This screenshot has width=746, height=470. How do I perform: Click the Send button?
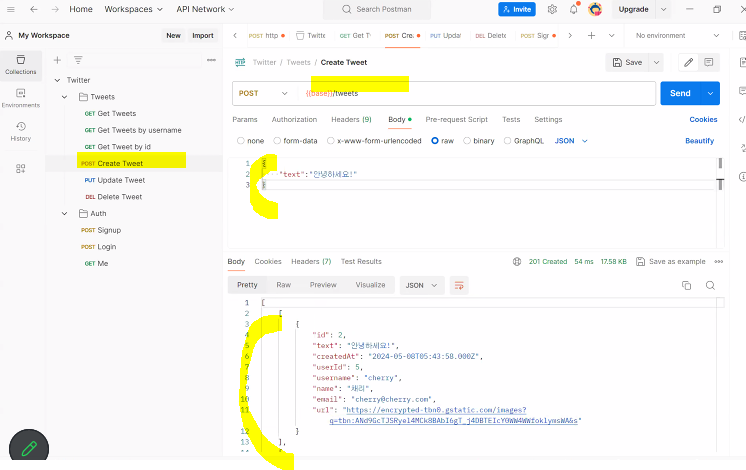pyautogui.click(x=680, y=93)
